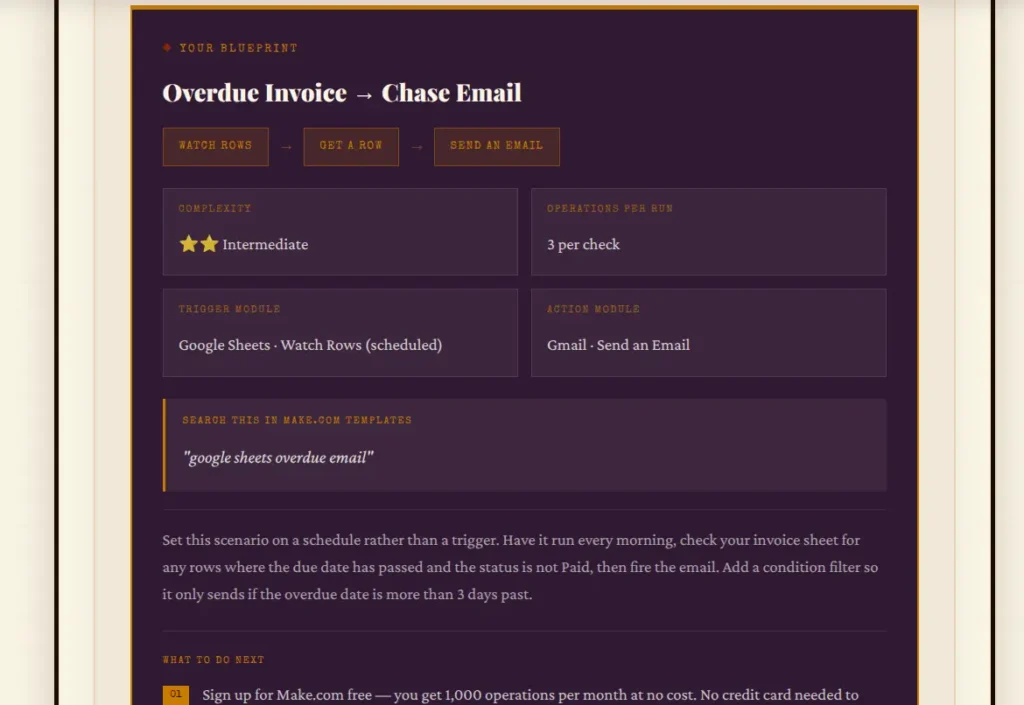This screenshot has height=705, width=1024.
Task: Click the second gold complexity star
Action: [208, 244]
